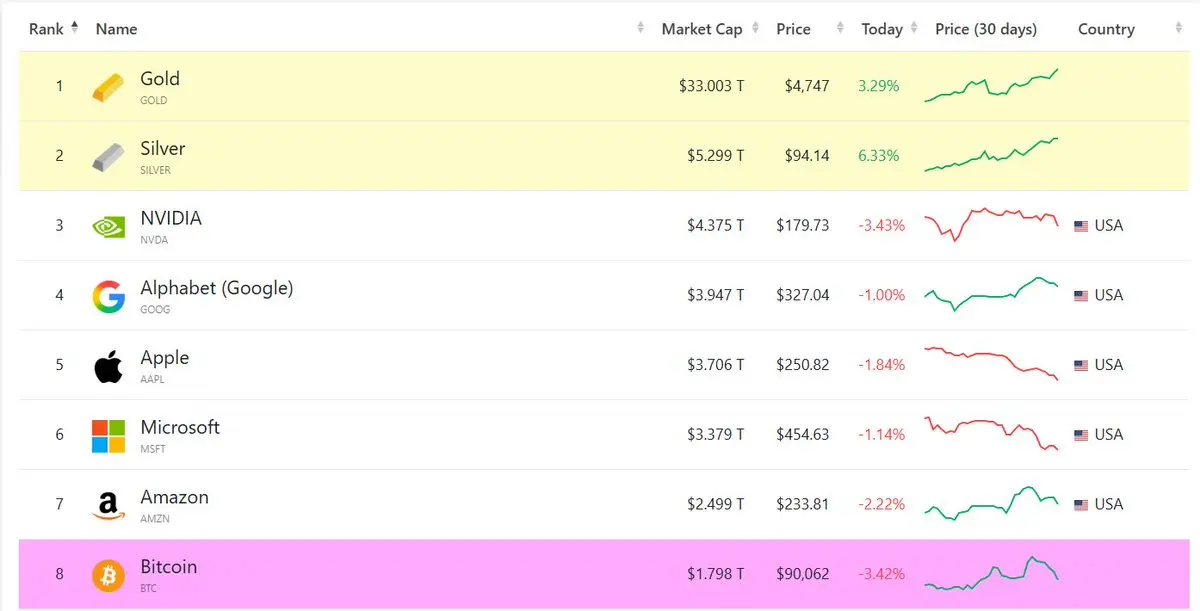
Task: Open the Bitcoin name link
Action: pos(169,567)
